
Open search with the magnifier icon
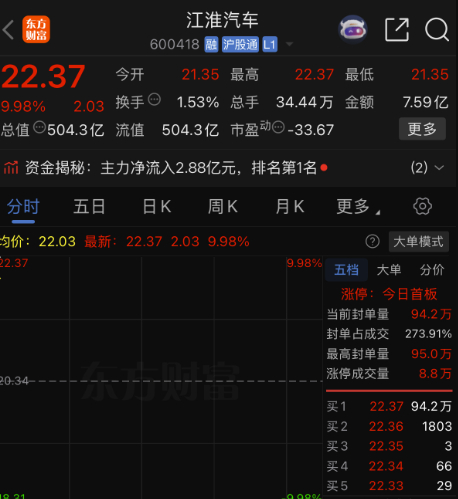point(437,30)
